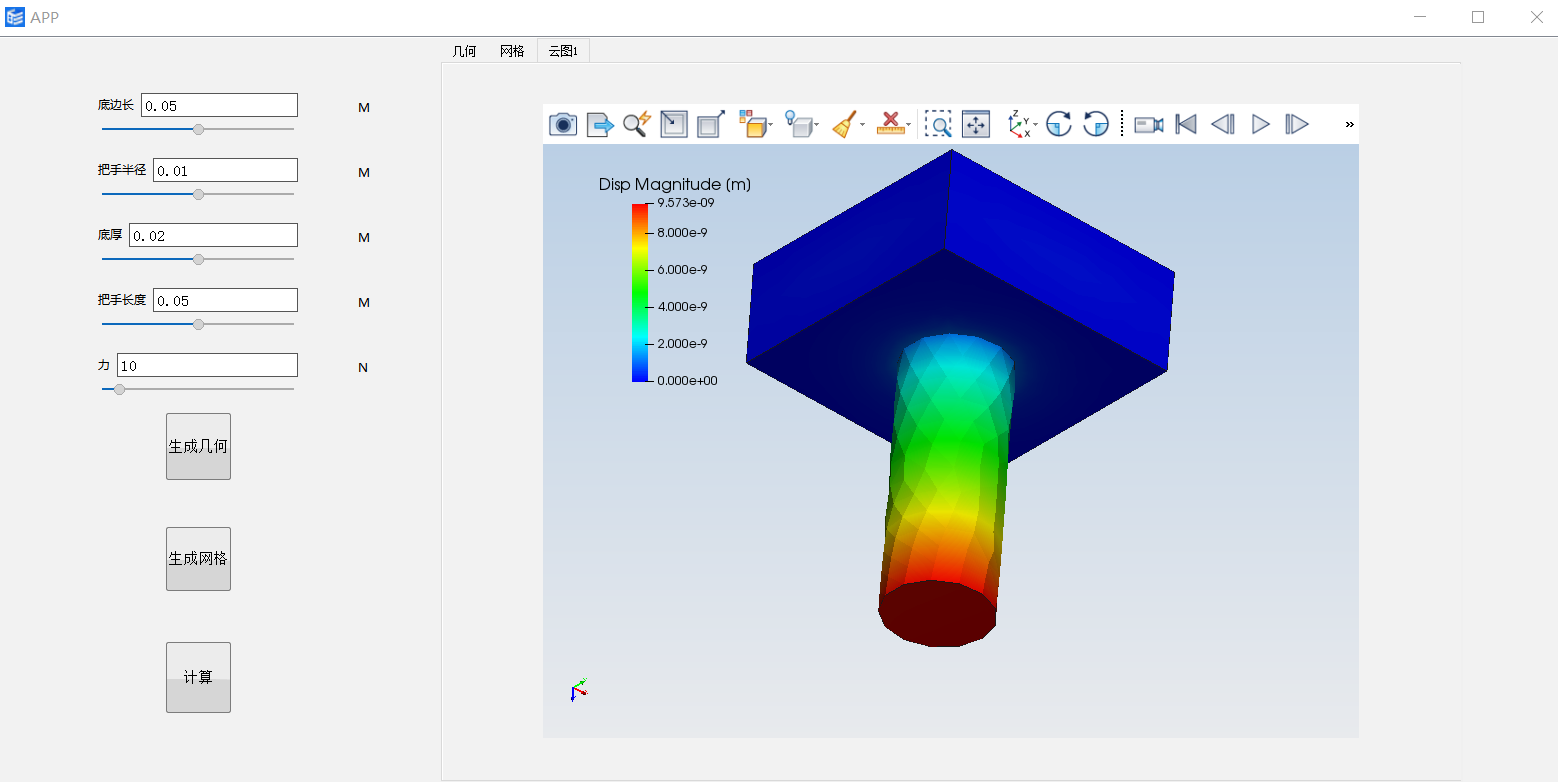This screenshot has height=782, width=1558.
Task: Click the XYZ axes orientation icon
Action: point(1019,124)
